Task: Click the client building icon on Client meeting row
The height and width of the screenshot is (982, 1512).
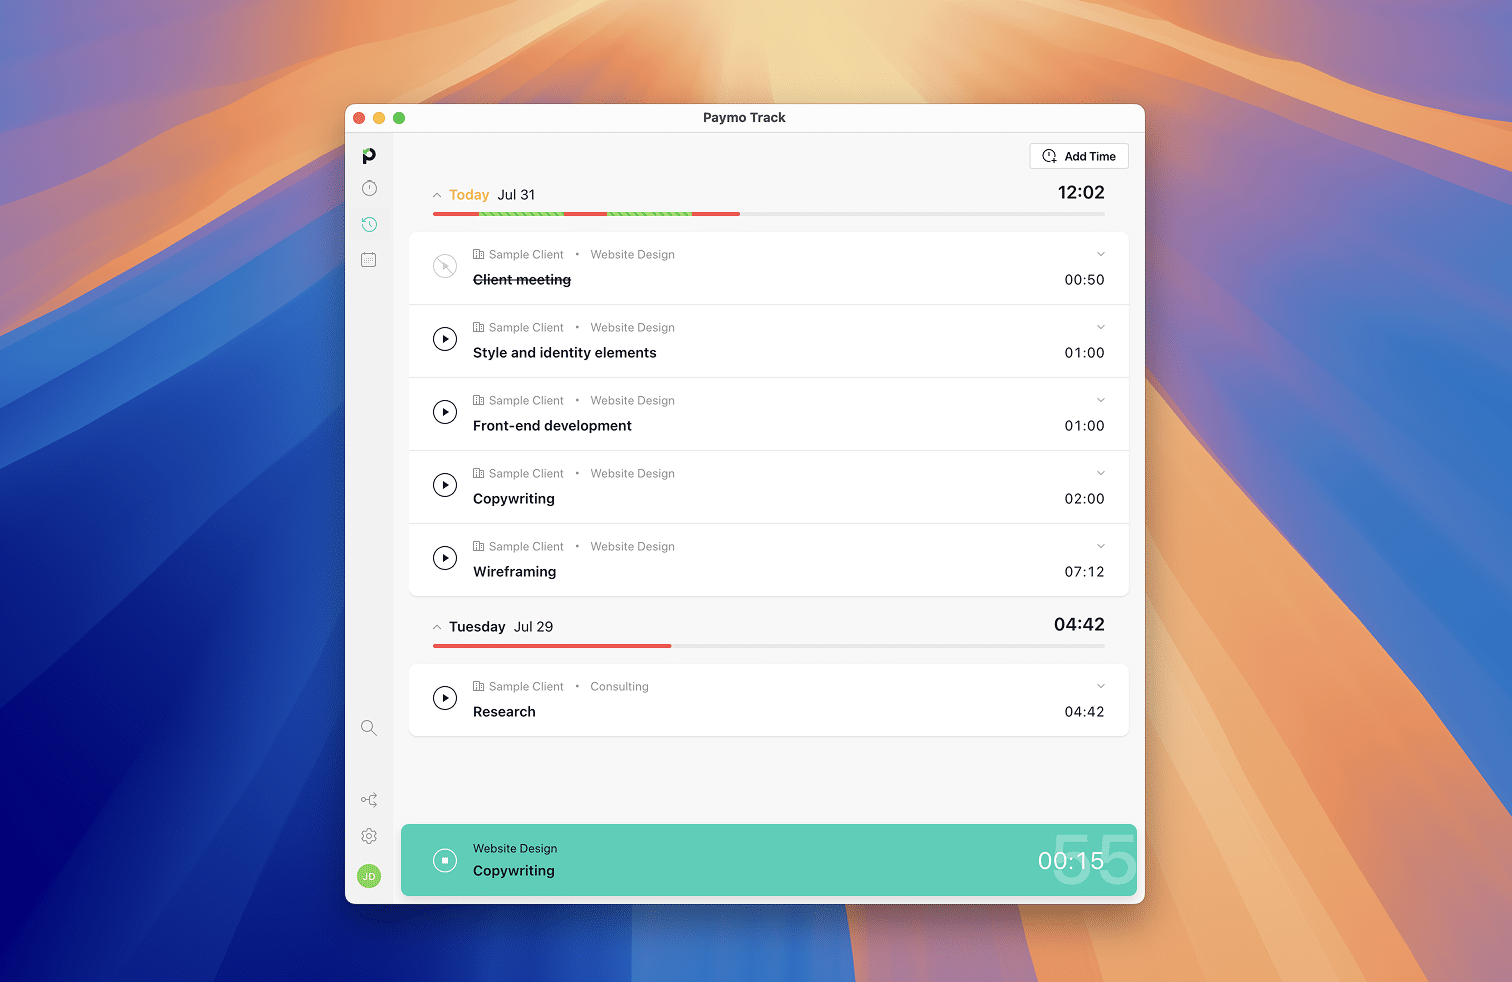Action: click(x=479, y=254)
